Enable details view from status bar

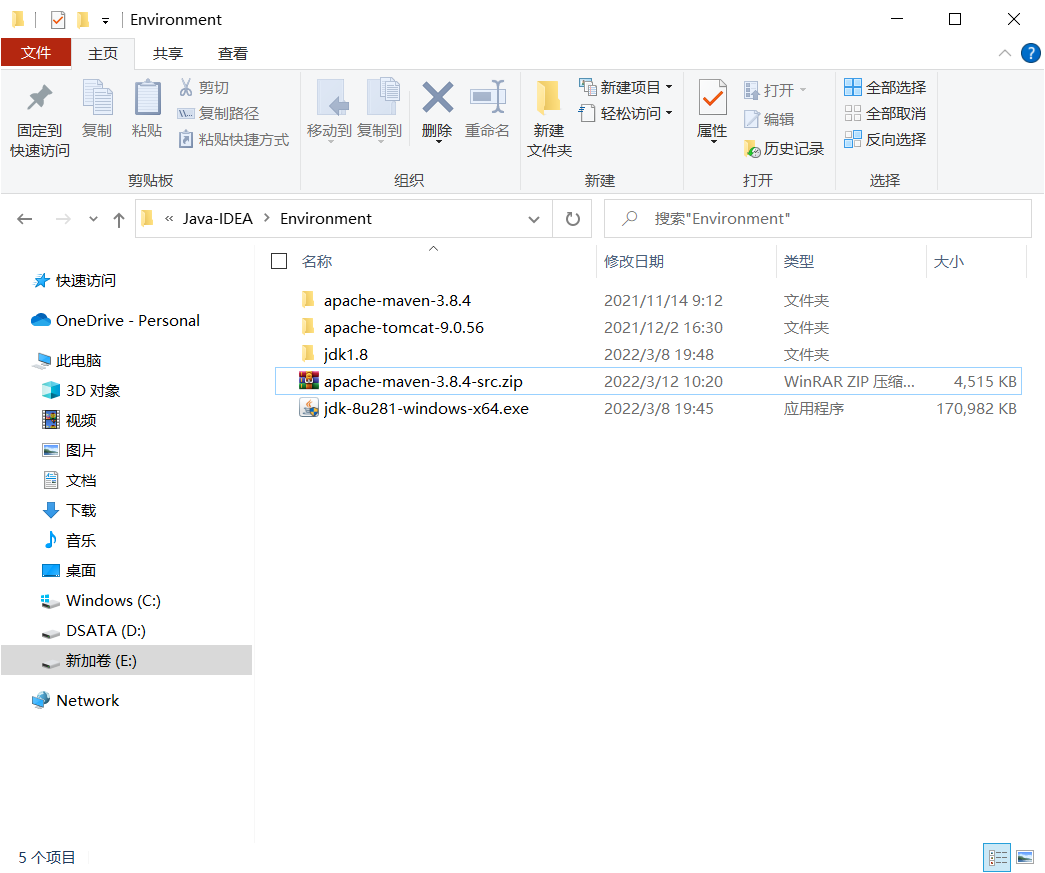click(997, 857)
